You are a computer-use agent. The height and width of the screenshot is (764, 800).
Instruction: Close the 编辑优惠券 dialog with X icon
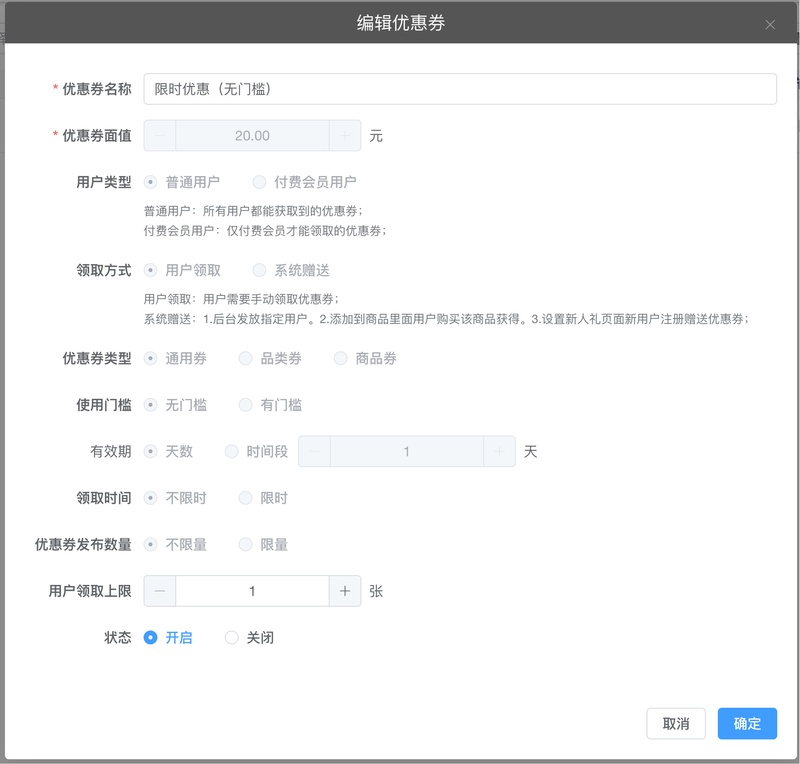(x=770, y=24)
